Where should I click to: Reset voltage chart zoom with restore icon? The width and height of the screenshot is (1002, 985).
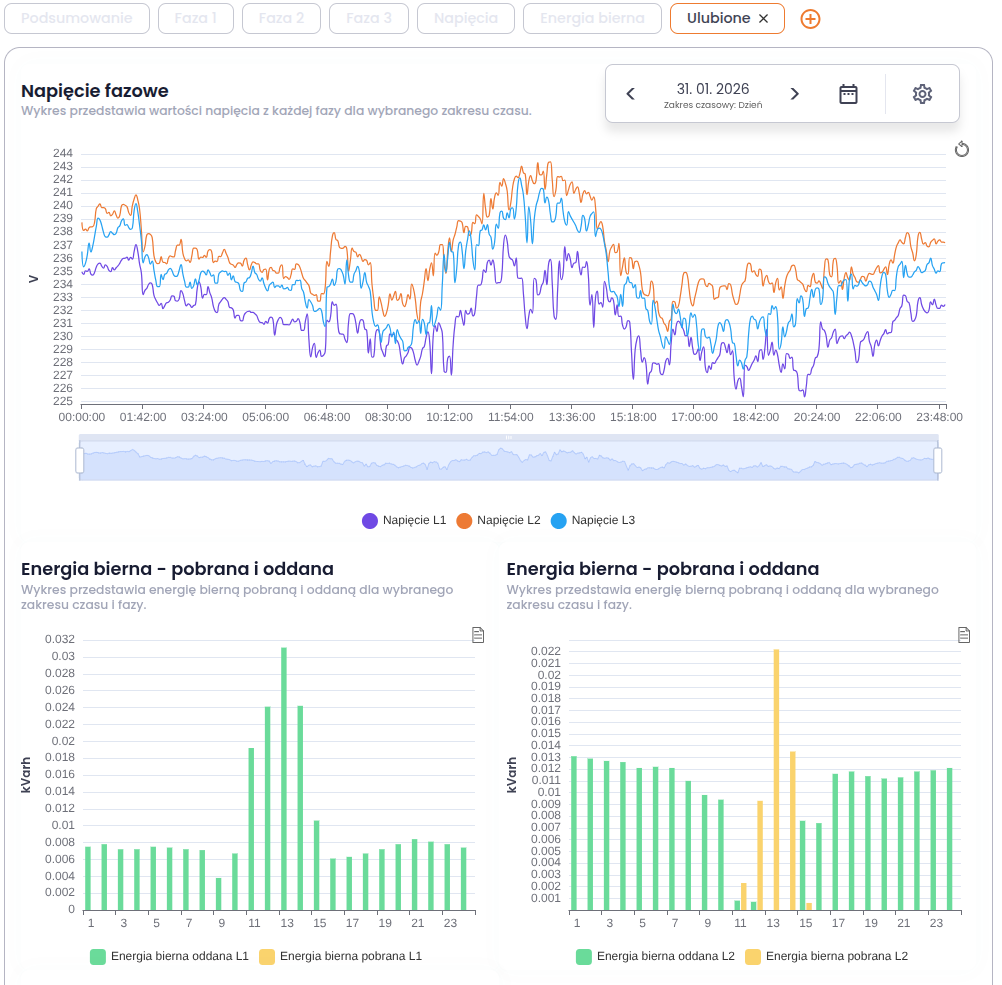click(962, 150)
